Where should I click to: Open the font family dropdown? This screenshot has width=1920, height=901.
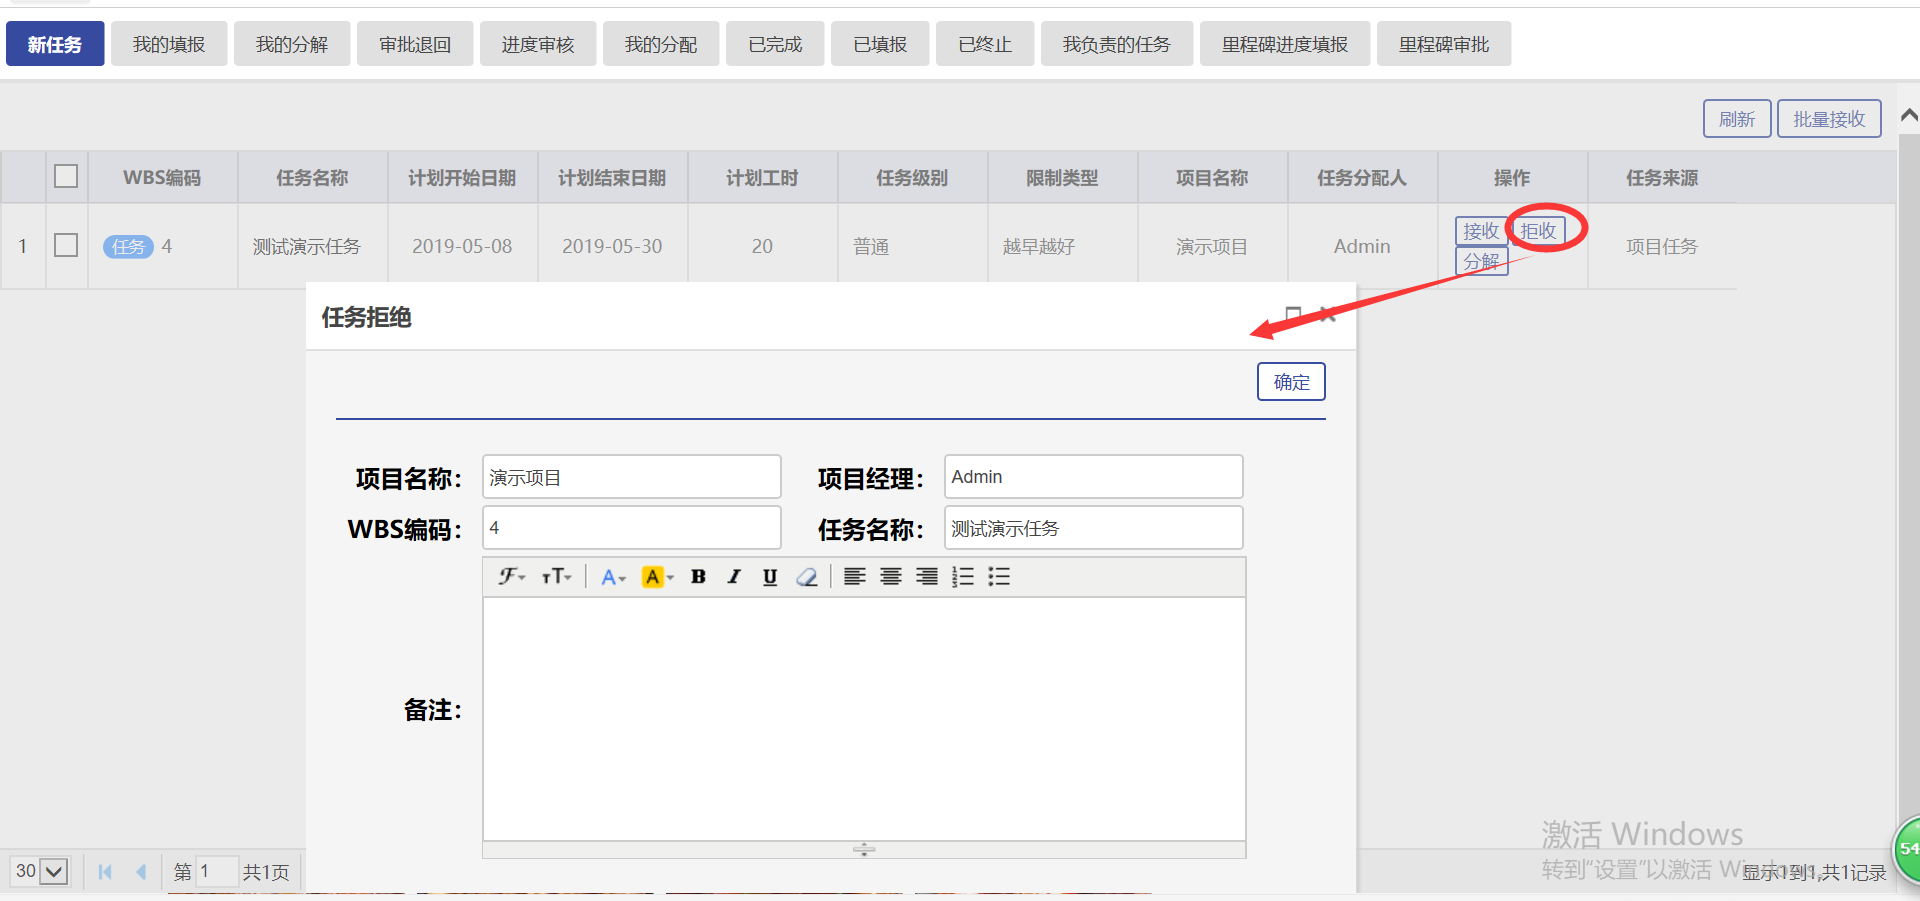pyautogui.click(x=512, y=577)
